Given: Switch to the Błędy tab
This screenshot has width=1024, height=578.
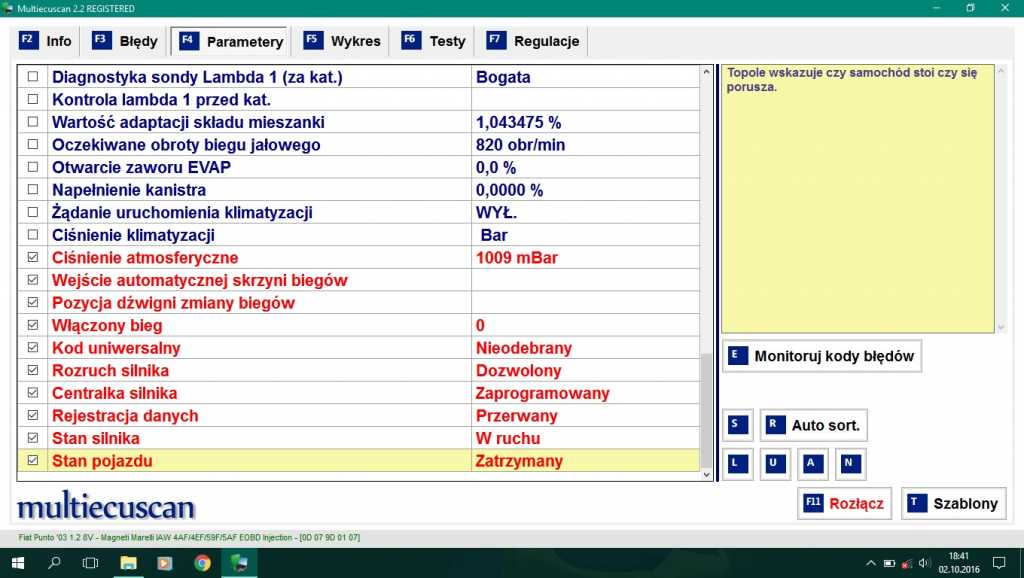Looking at the screenshot, I should (x=126, y=41).
